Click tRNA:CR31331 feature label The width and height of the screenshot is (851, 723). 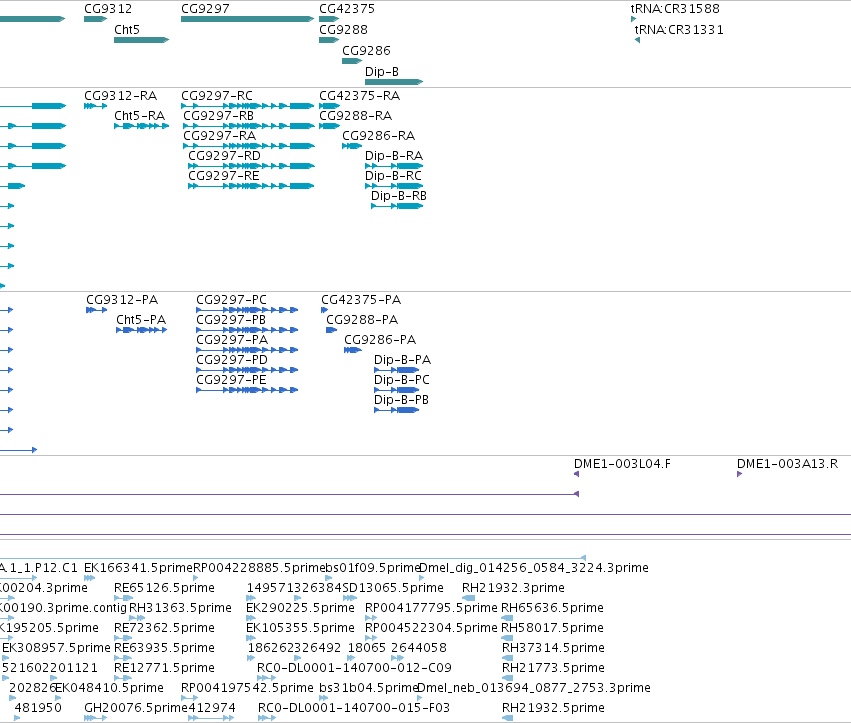pyautogui.click(x=679, y=29)
